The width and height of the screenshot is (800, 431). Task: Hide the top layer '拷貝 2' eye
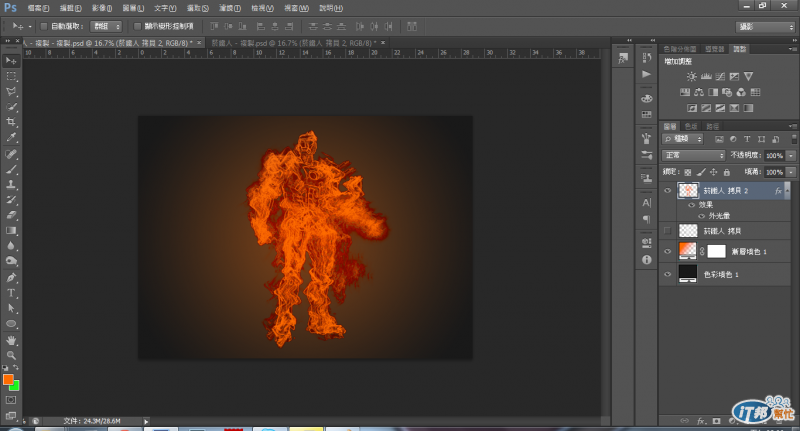click(x=667, y=191)
